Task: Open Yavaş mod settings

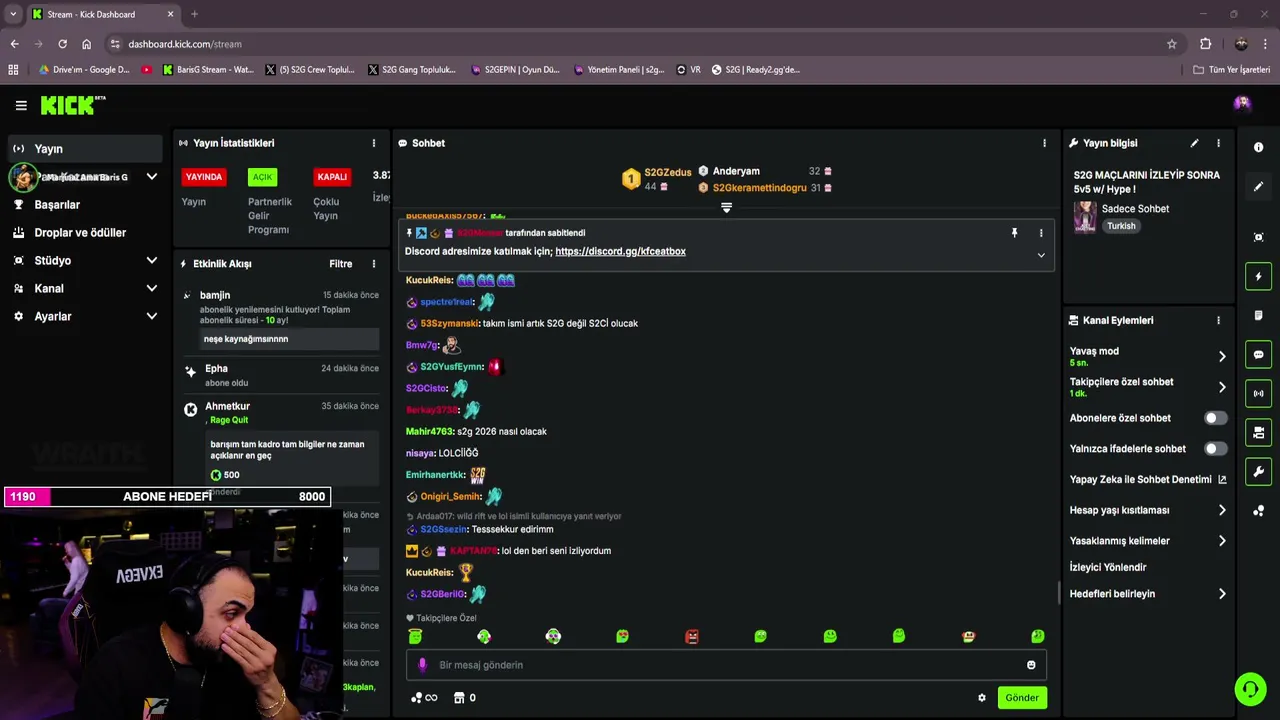Action: point(1148,356)
